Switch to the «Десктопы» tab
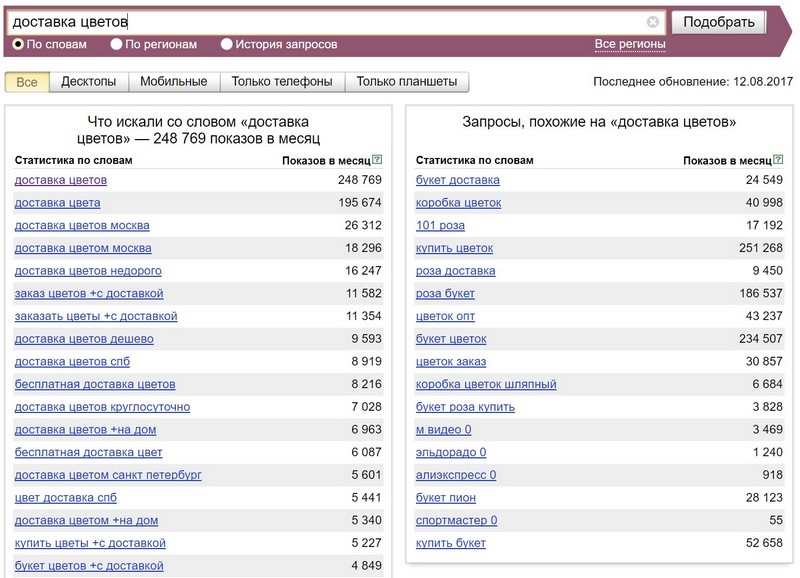Screen dimensions: 800x578 click(88, 82)
